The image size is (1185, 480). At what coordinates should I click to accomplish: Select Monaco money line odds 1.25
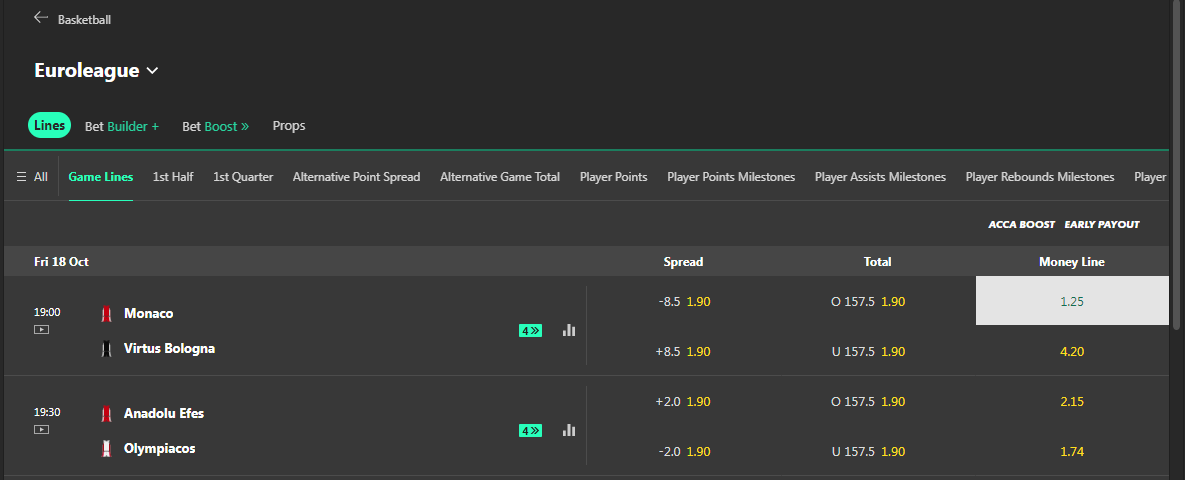pos(1072,301)
